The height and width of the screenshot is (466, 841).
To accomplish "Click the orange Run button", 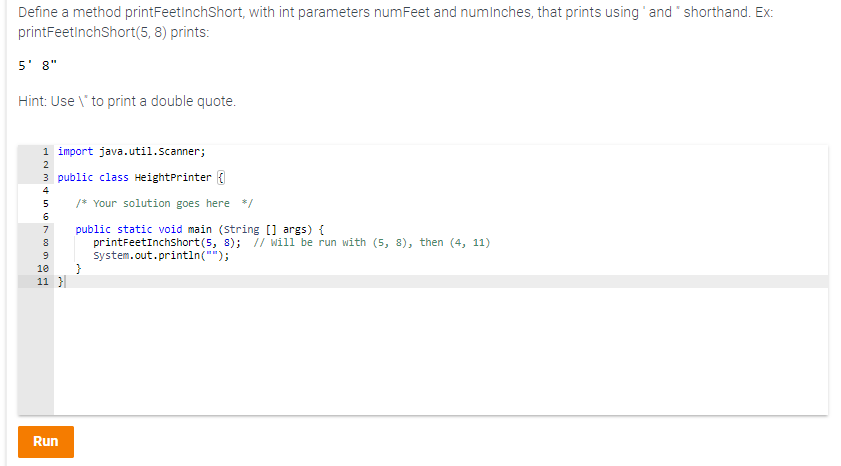I will [x=46, y=441].
